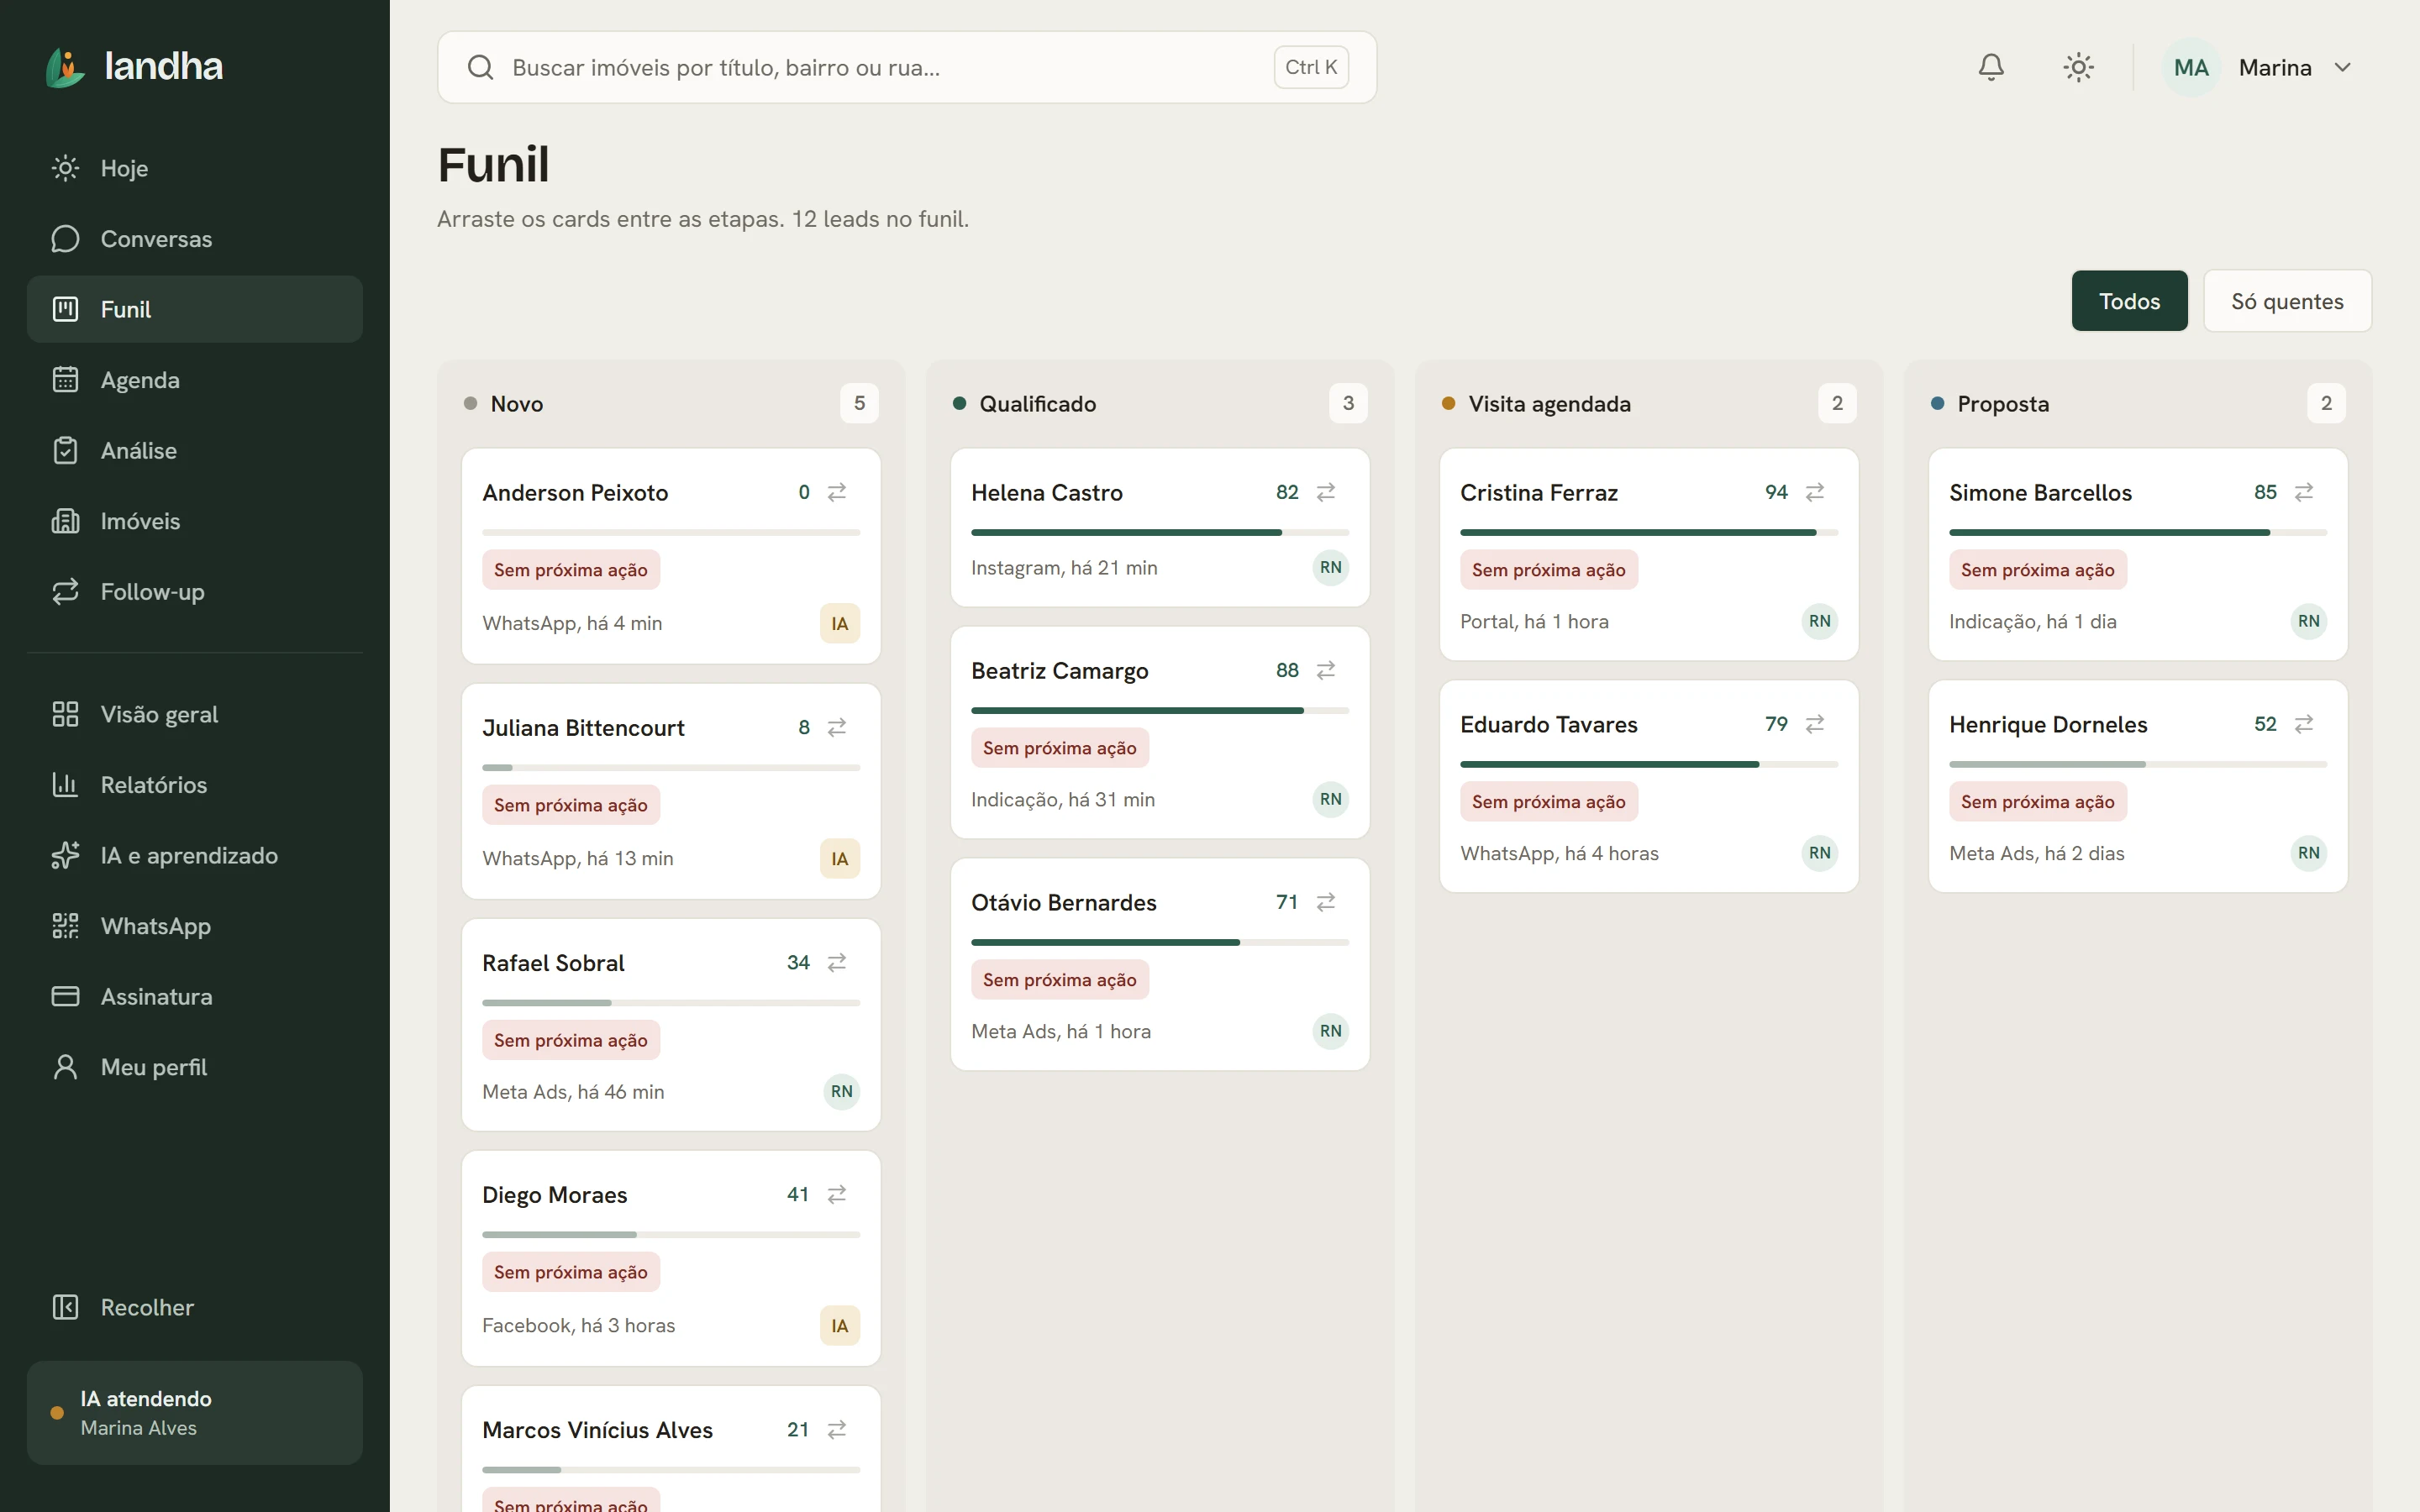Open WhatsApp settings in sidebar

(195, 926)
